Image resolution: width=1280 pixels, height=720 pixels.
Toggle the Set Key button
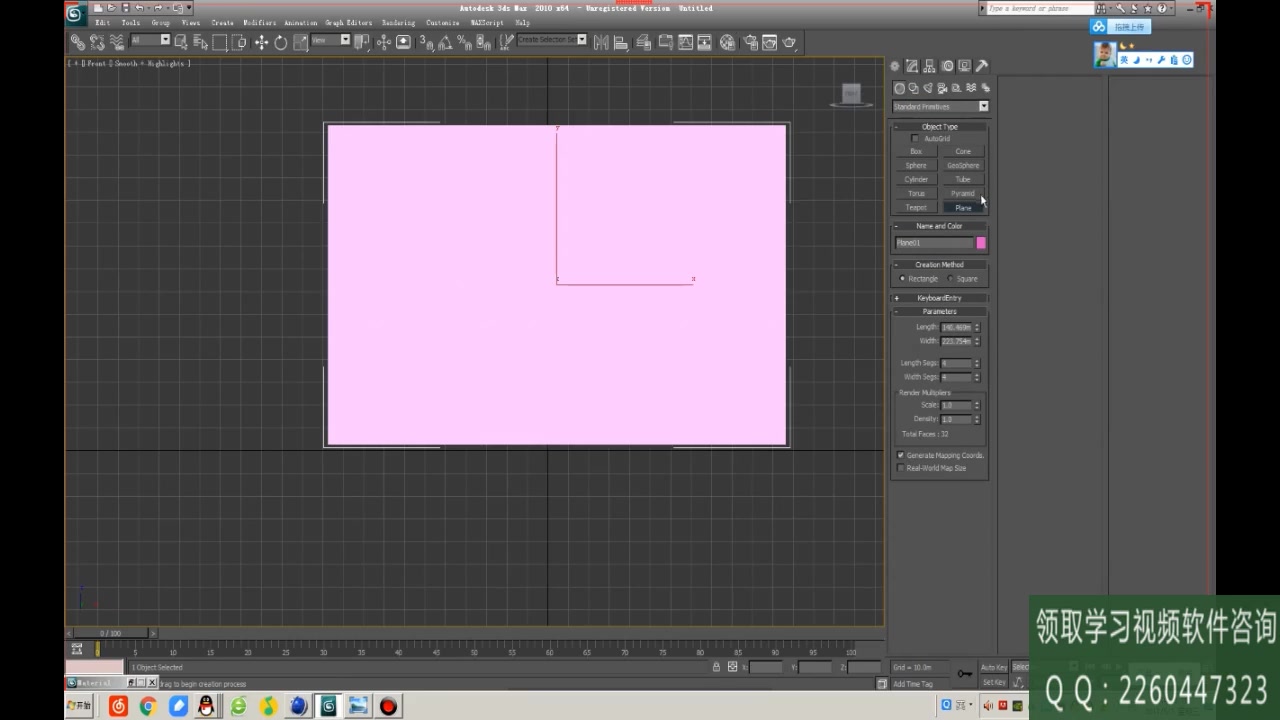(x=994, y=682)
